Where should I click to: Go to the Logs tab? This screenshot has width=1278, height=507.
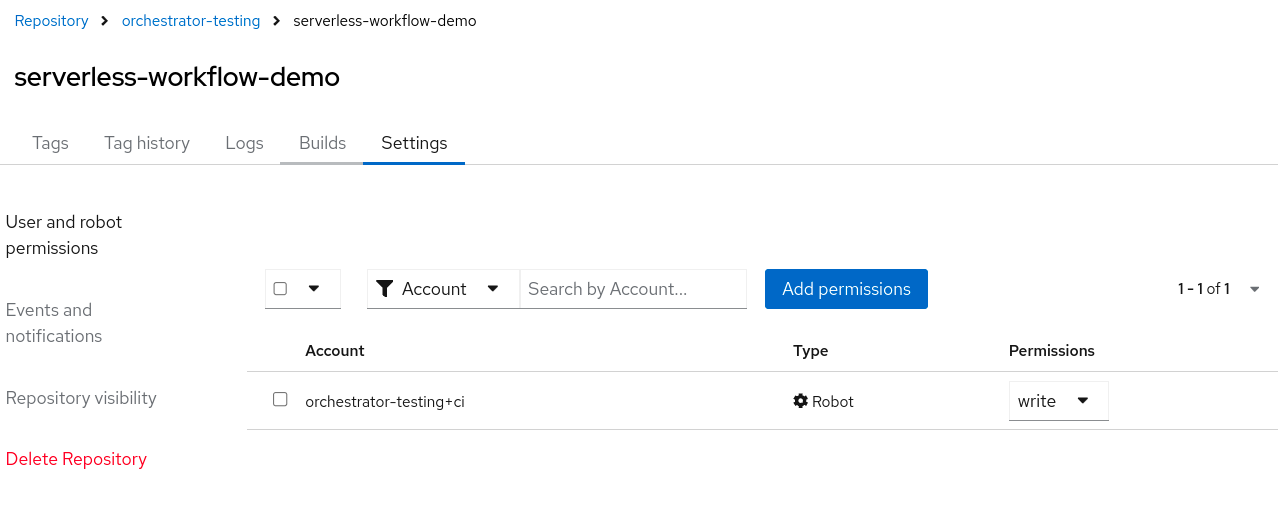(244, 143)
